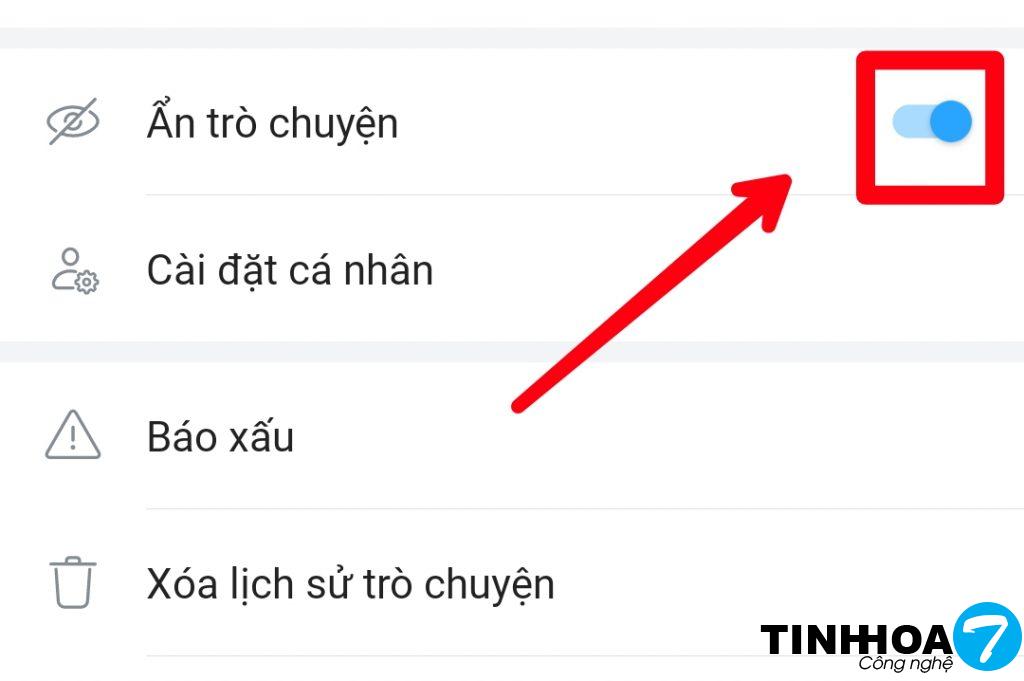This screenshot has width=1024, height=681.
Task: Select the Báo xấu option
Action: (x=512, y=436)
